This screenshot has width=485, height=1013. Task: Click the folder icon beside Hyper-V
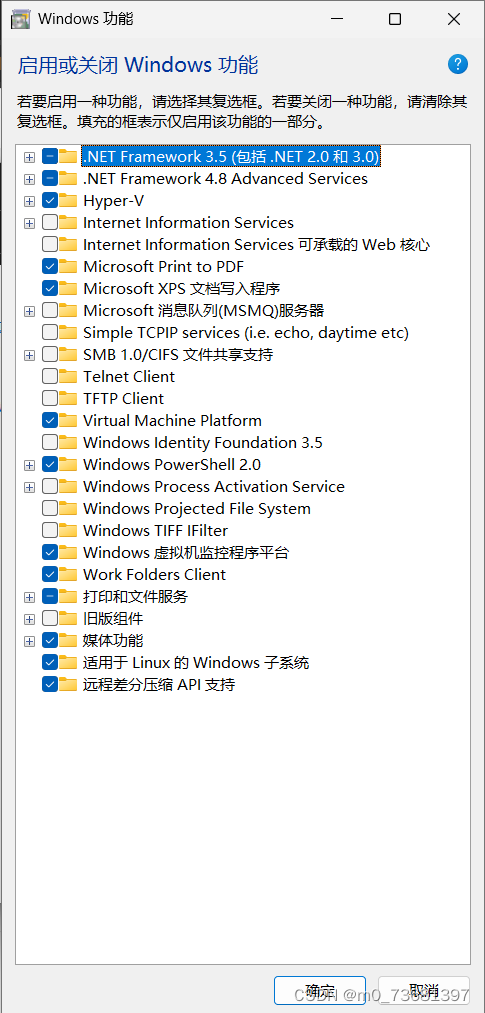(x=68, y=200)
